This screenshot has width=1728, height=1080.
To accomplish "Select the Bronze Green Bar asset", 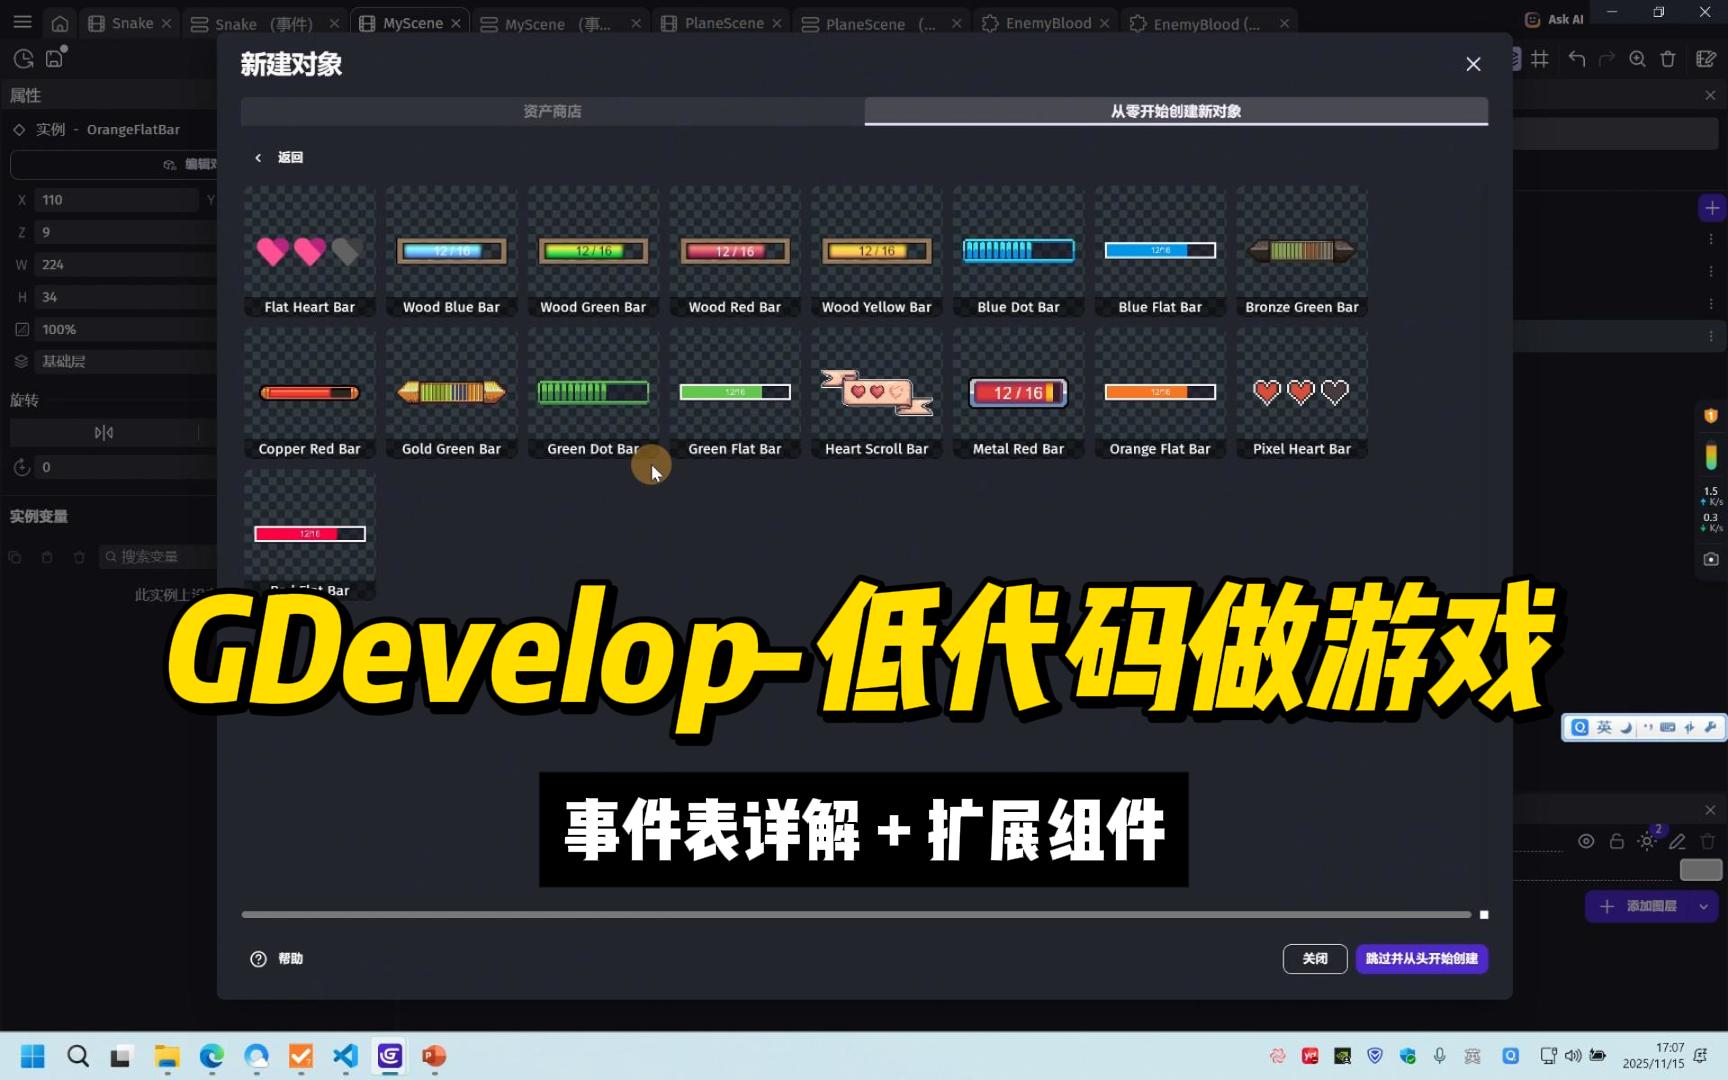I will (1302, 251).
